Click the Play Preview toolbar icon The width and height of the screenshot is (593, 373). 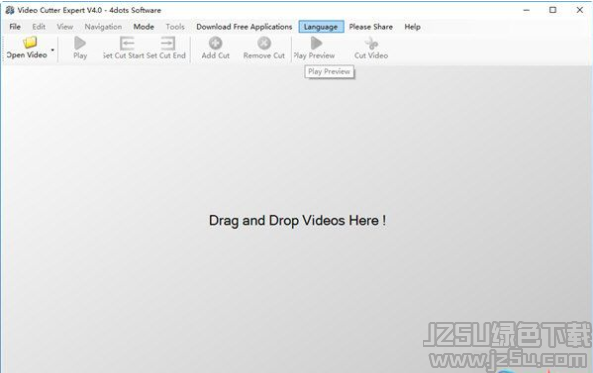tap(316, 43)
